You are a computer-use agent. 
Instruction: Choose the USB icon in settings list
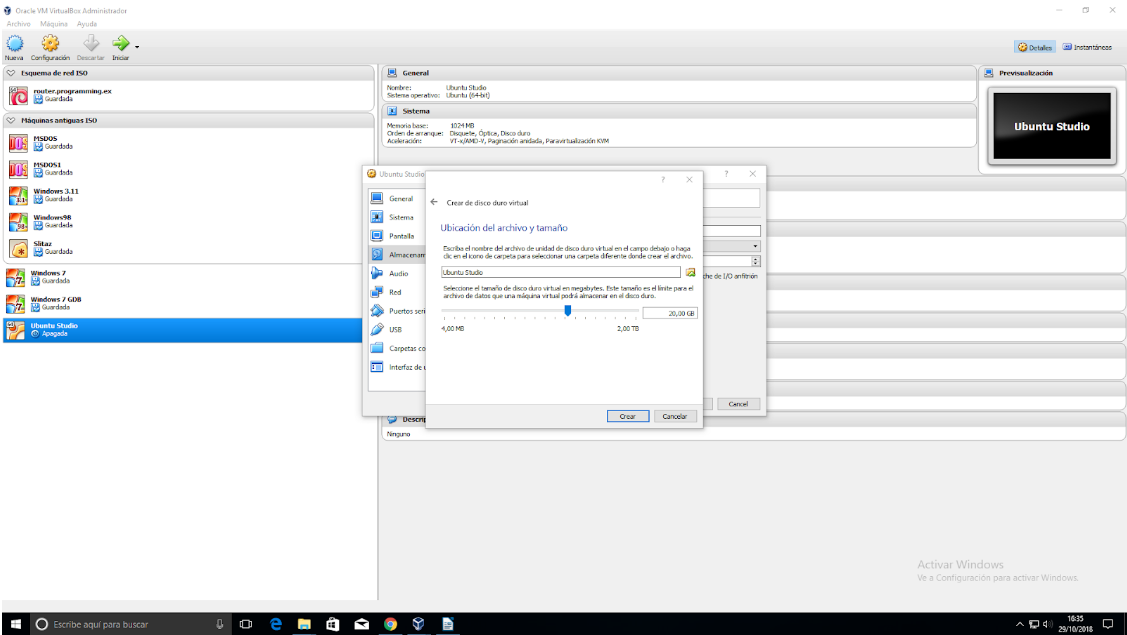point(377,329)
